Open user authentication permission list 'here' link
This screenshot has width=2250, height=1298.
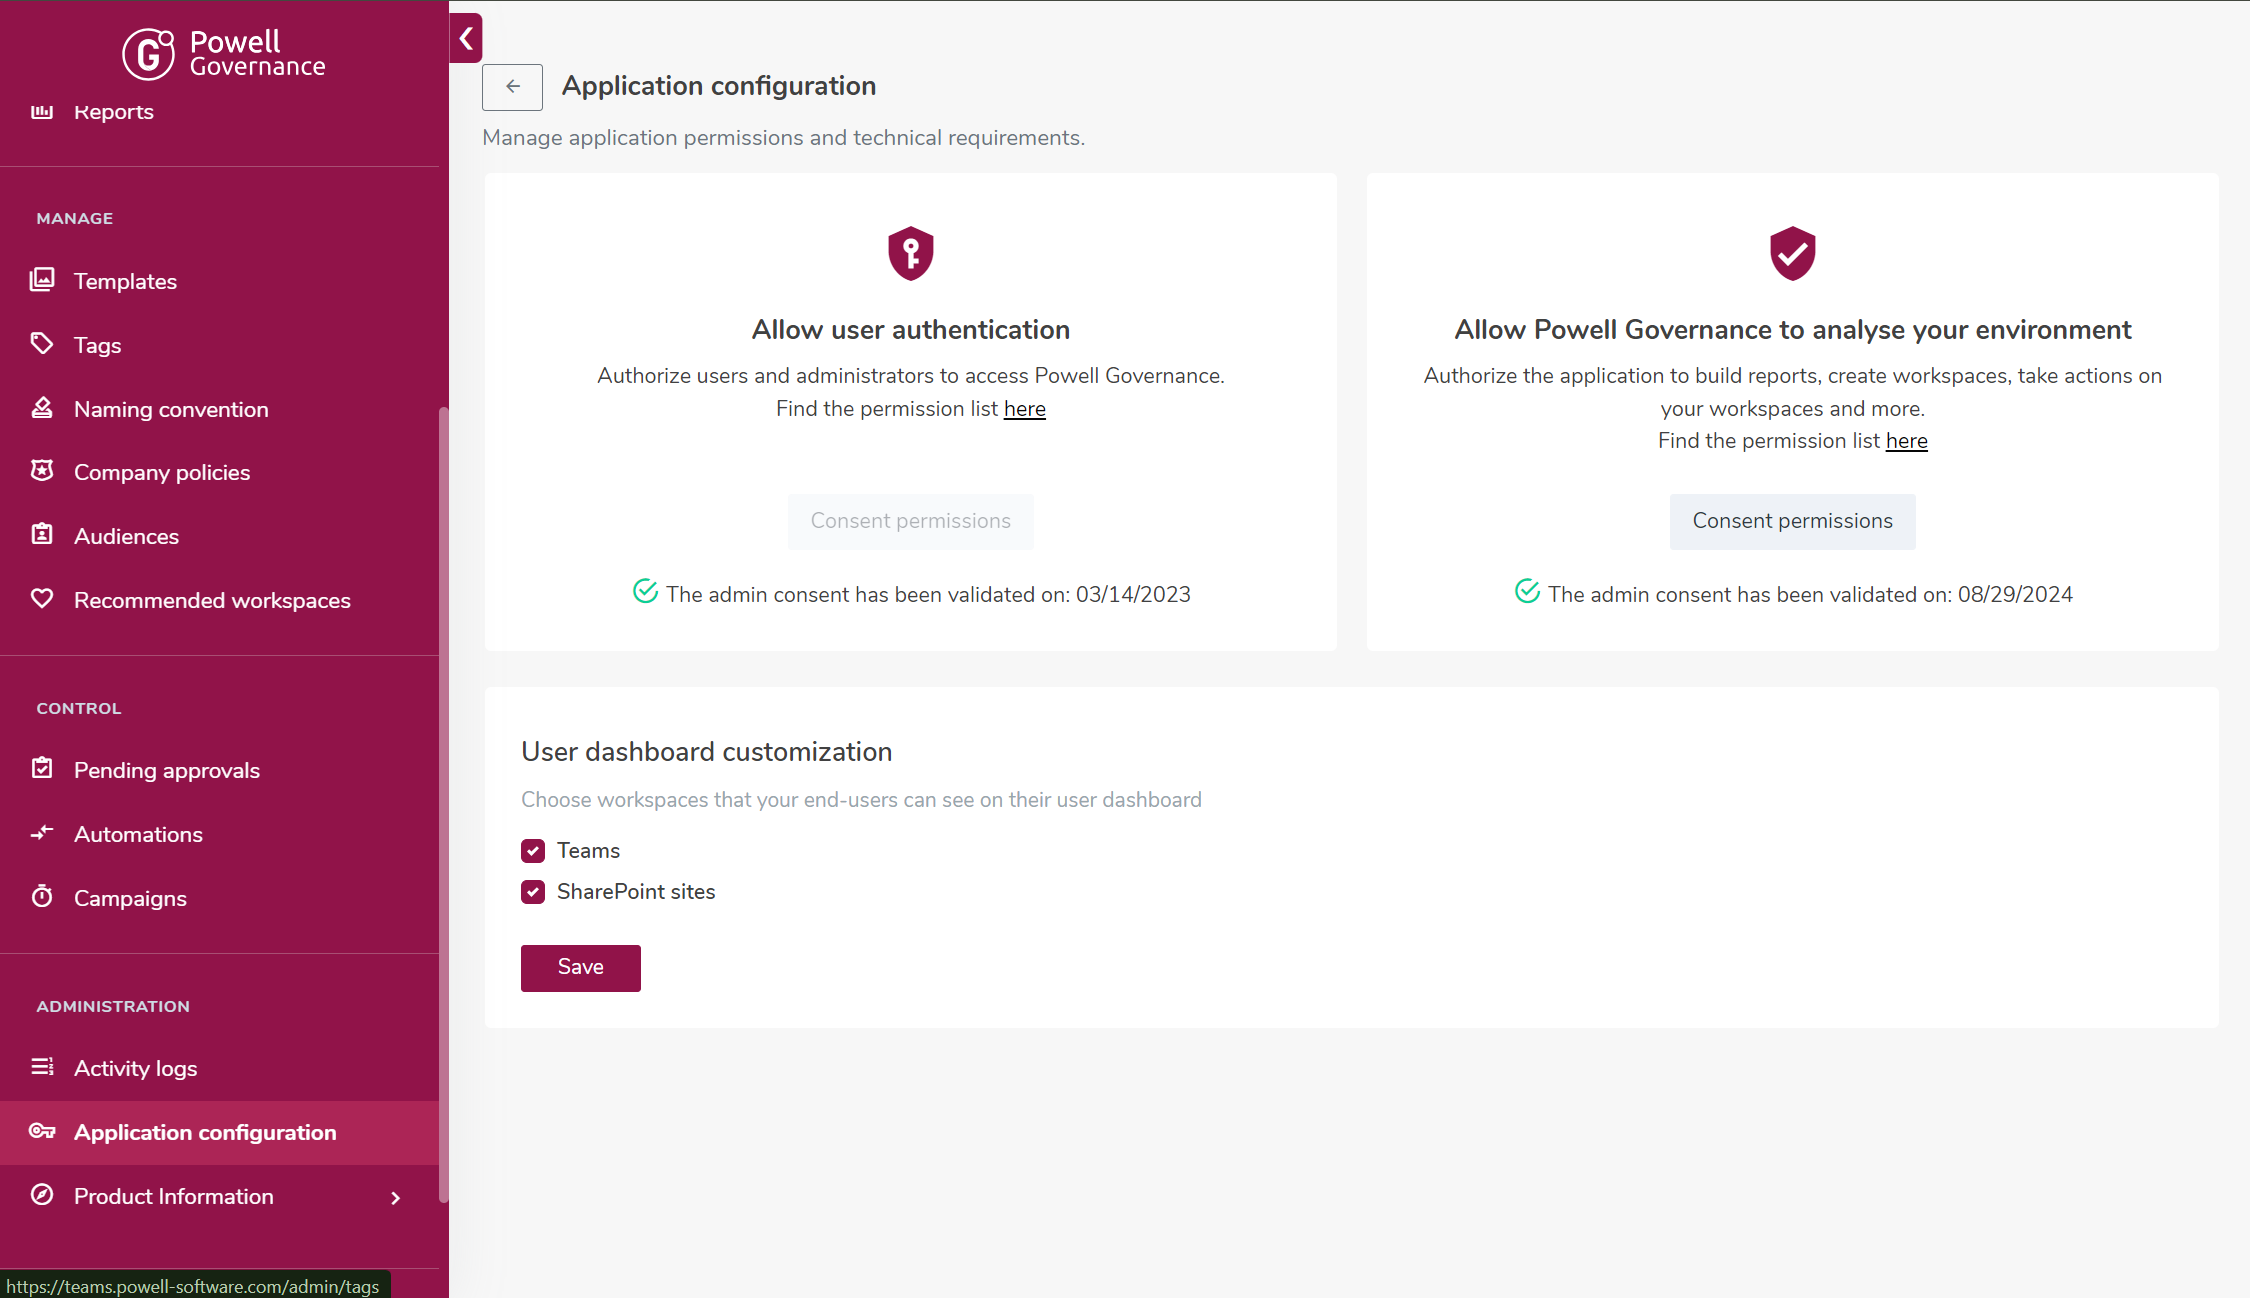1024,409
